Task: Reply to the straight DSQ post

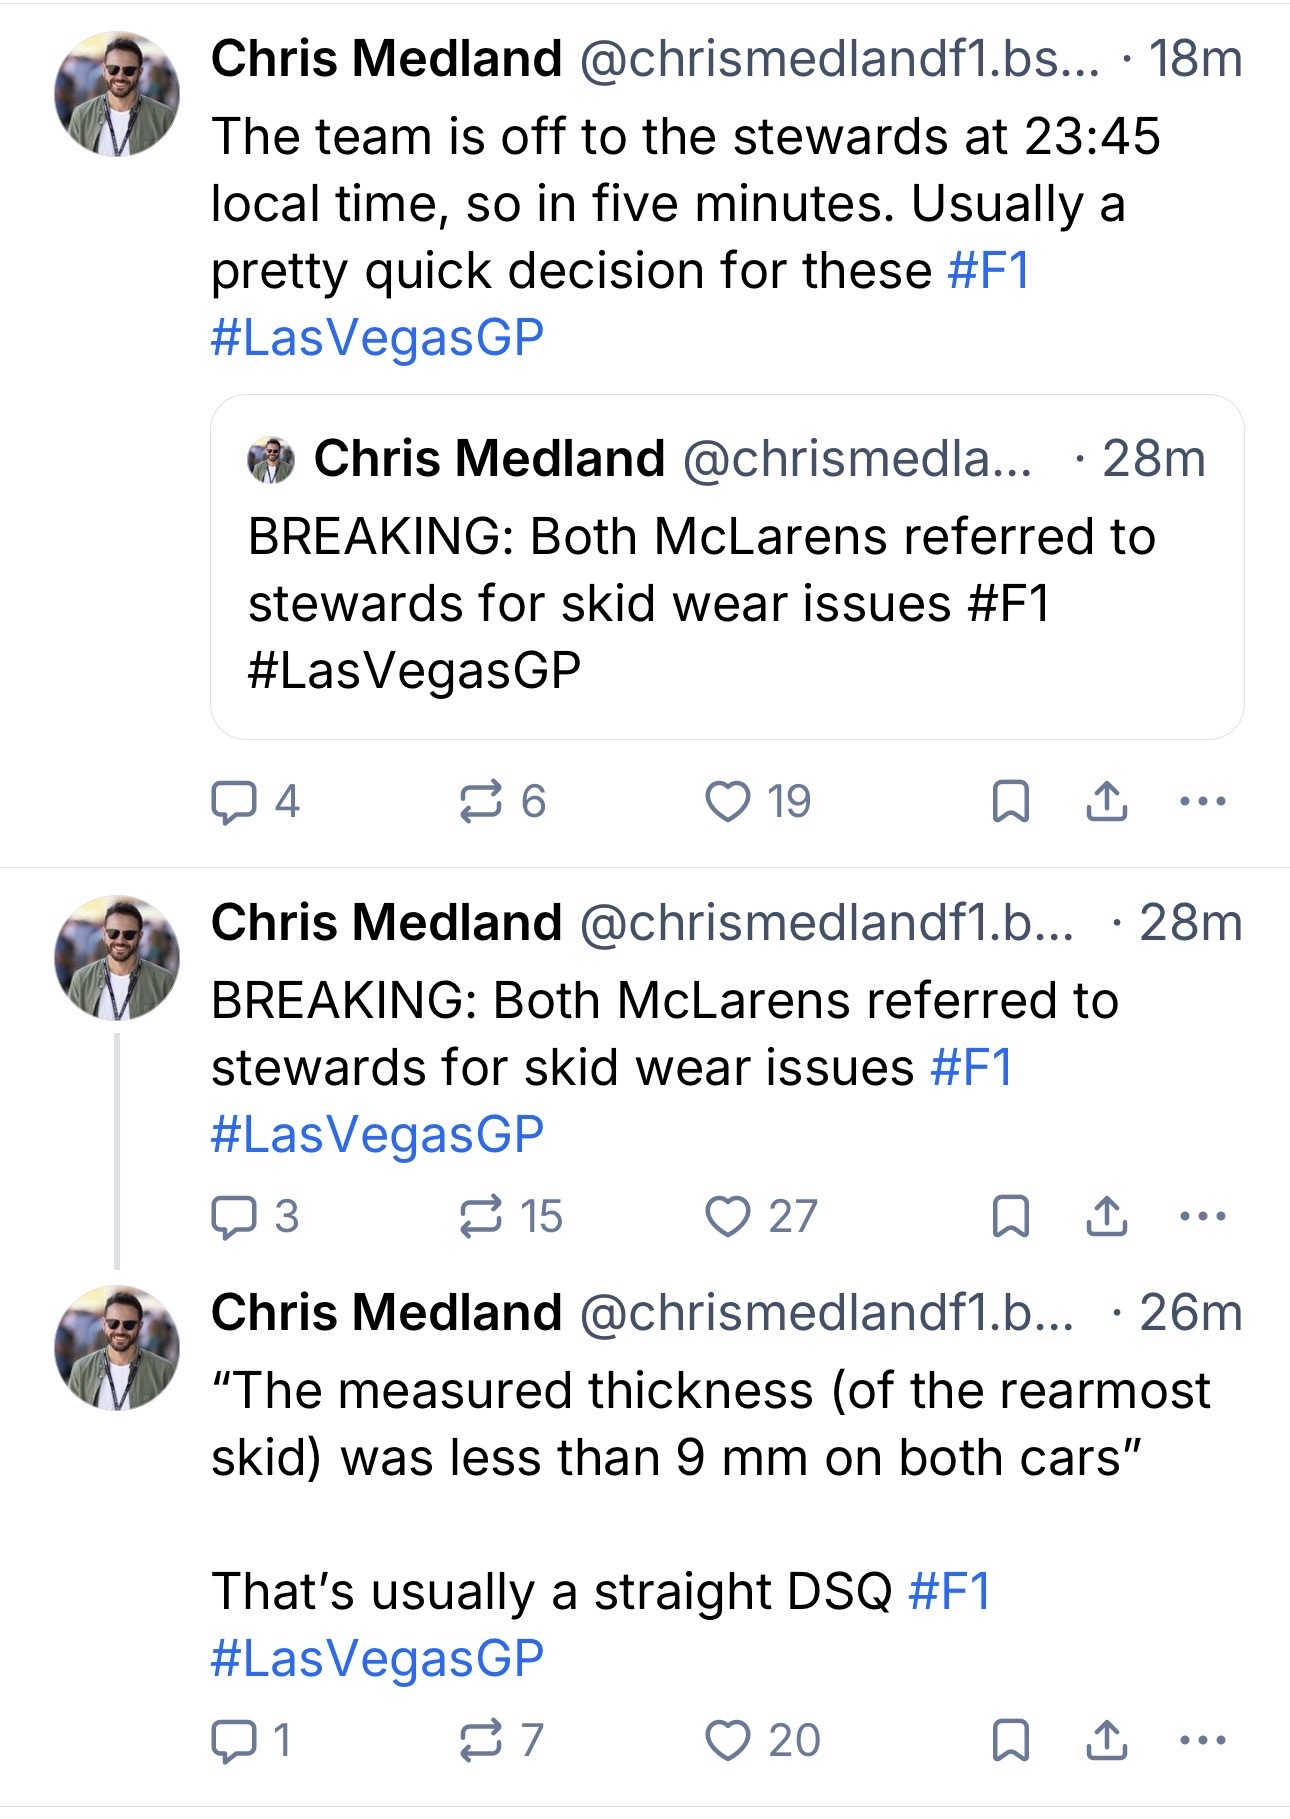Action: pos(233,1741)
